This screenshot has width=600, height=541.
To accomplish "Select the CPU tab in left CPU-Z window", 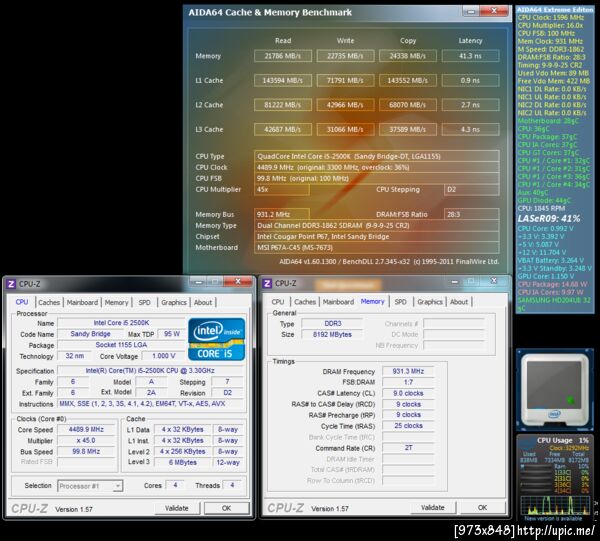I will pos(22,302).
